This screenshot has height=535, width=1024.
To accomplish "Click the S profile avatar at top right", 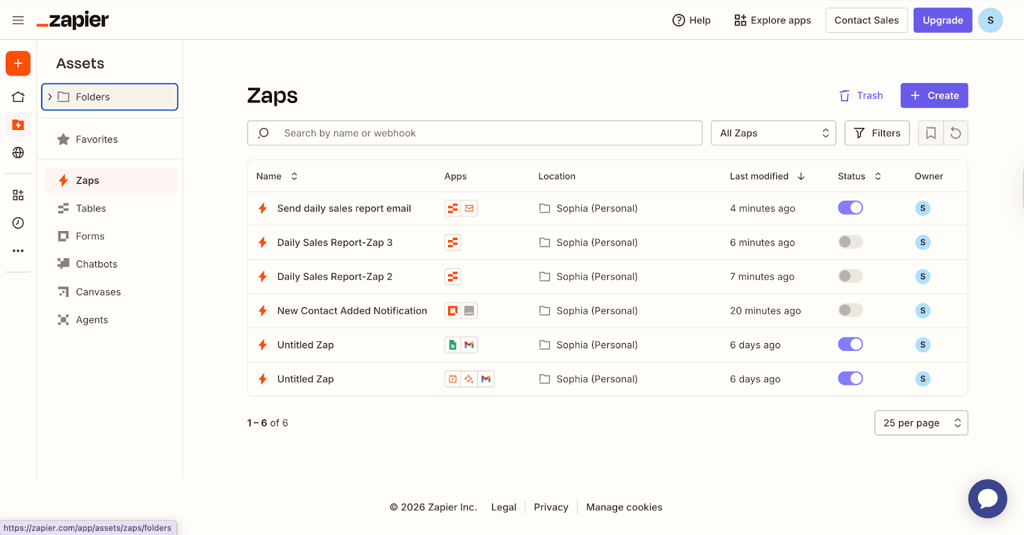I will coord(990,20).
